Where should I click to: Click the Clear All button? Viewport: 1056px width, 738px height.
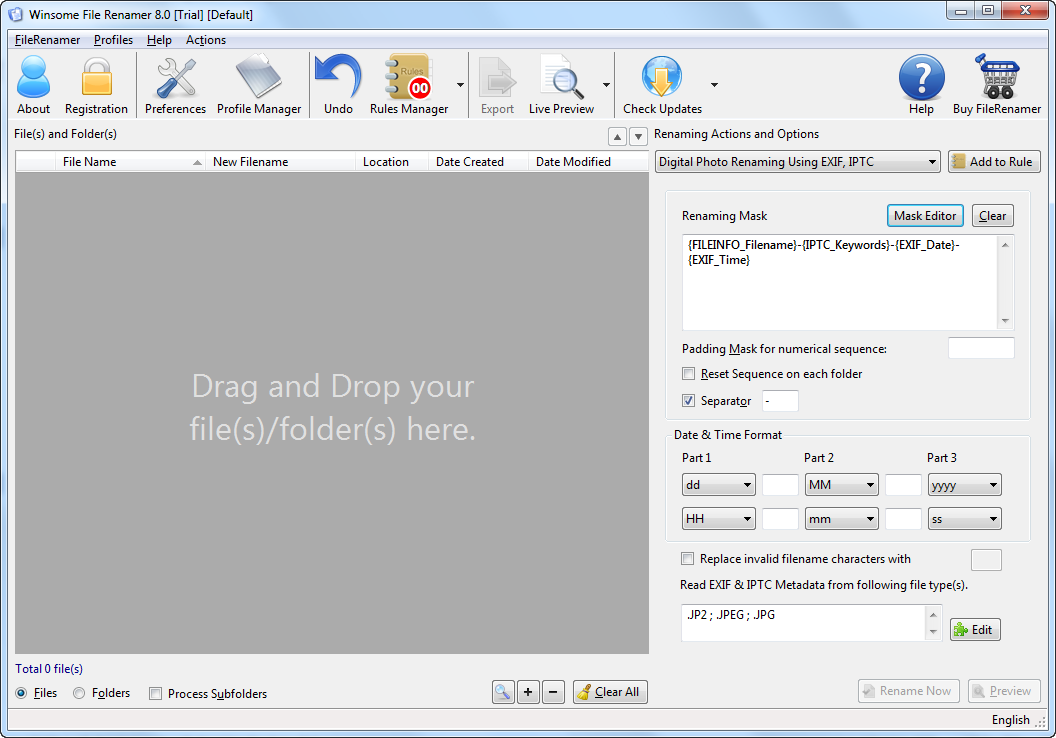click(610, 692)
